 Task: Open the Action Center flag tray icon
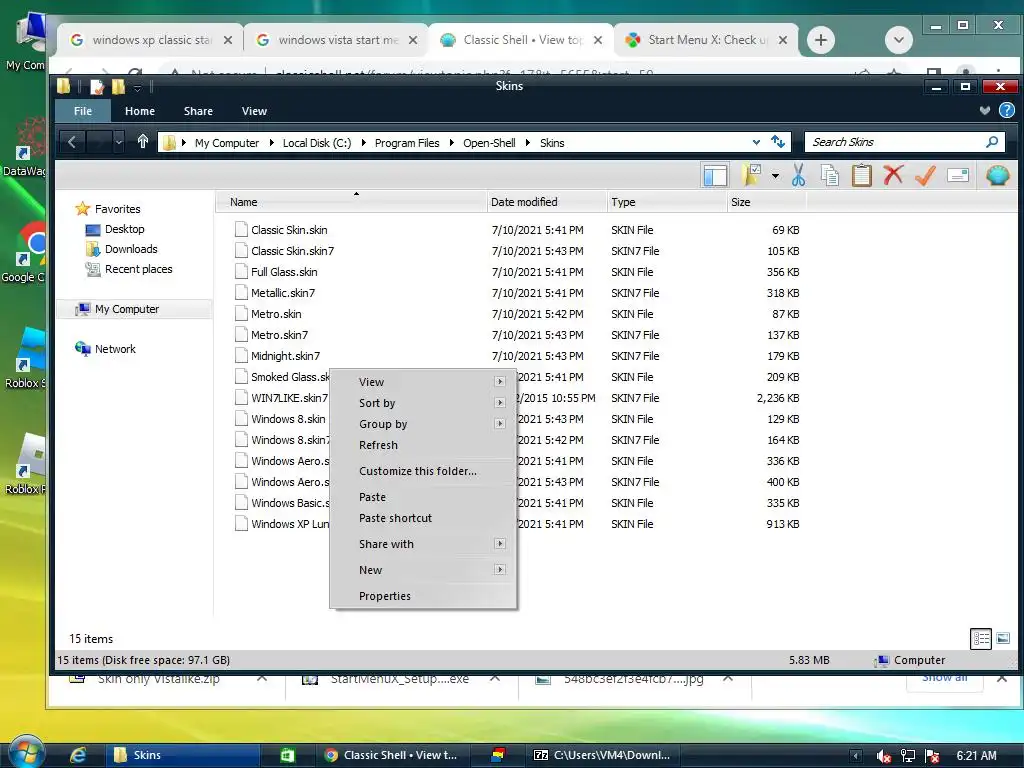pyautogui.click(x=932, y=756)
